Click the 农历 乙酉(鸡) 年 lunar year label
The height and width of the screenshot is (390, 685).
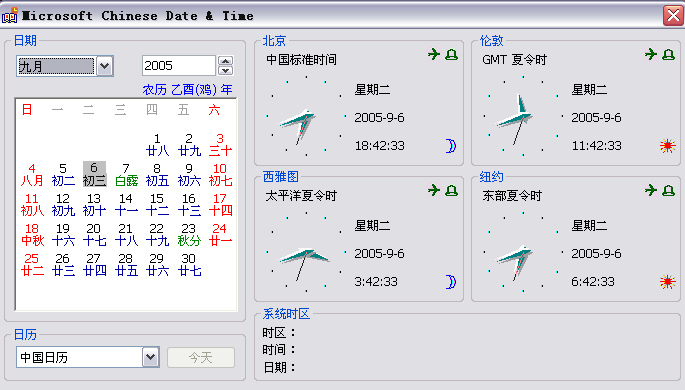(187, 90)
